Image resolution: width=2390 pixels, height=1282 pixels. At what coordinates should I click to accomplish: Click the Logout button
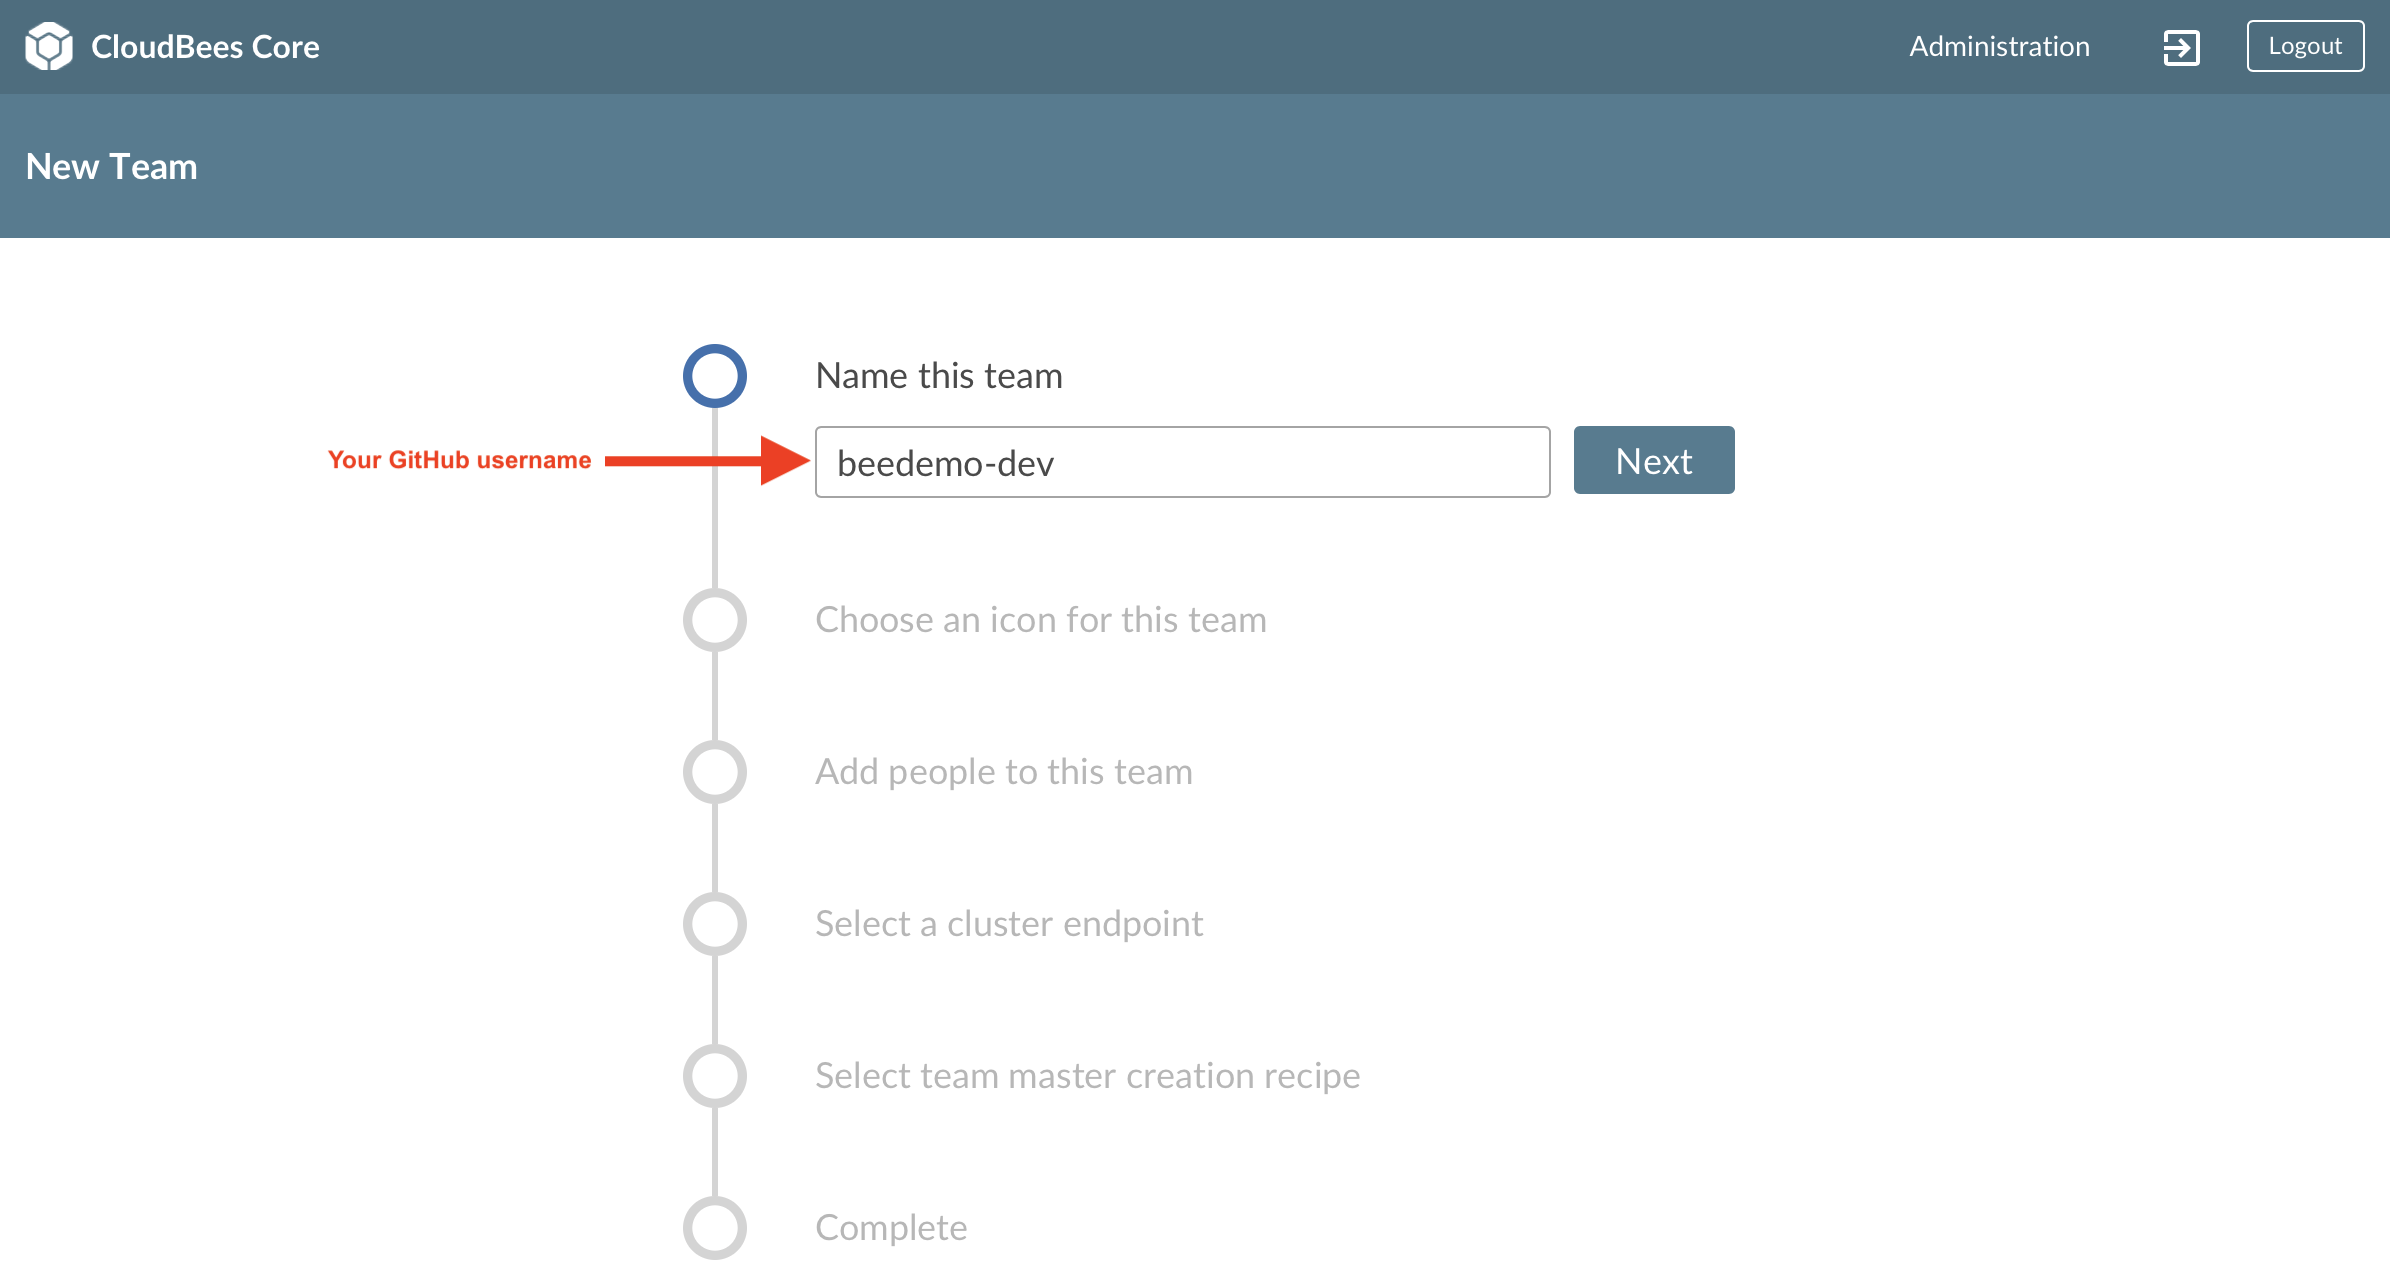click(x=2305, y=46)
